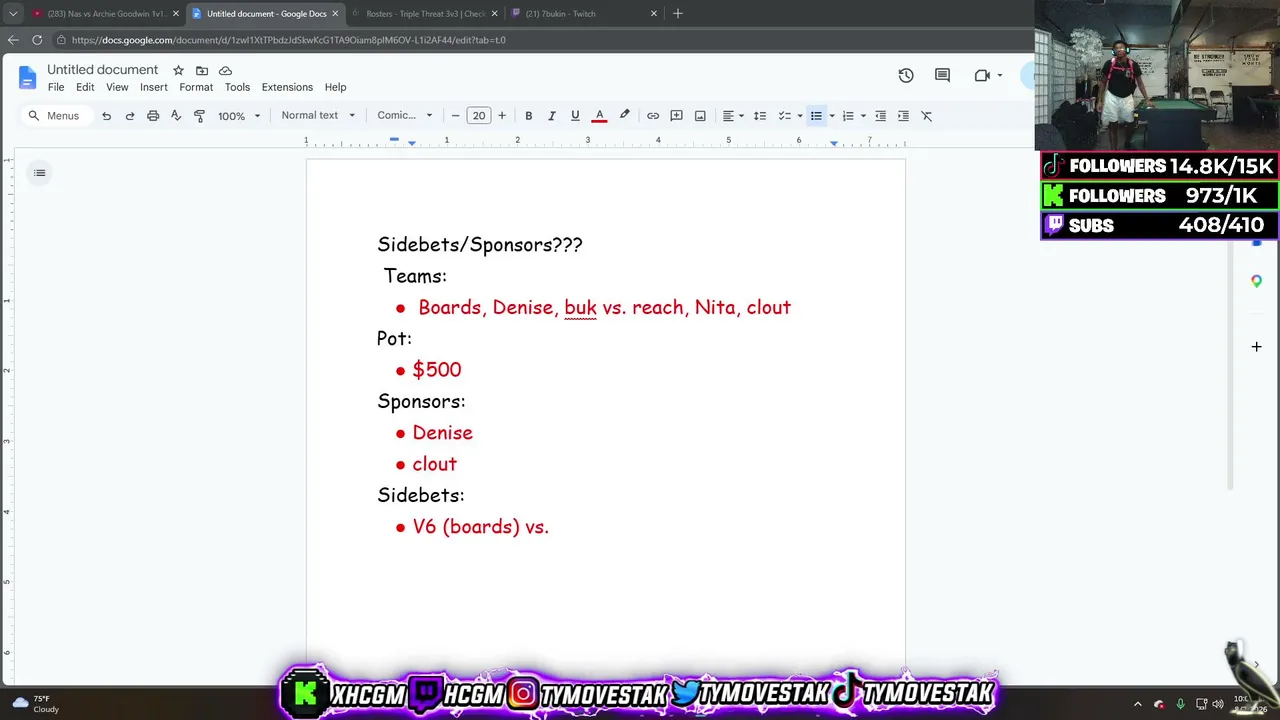Click the Google Docs home logo

point(27,77)
